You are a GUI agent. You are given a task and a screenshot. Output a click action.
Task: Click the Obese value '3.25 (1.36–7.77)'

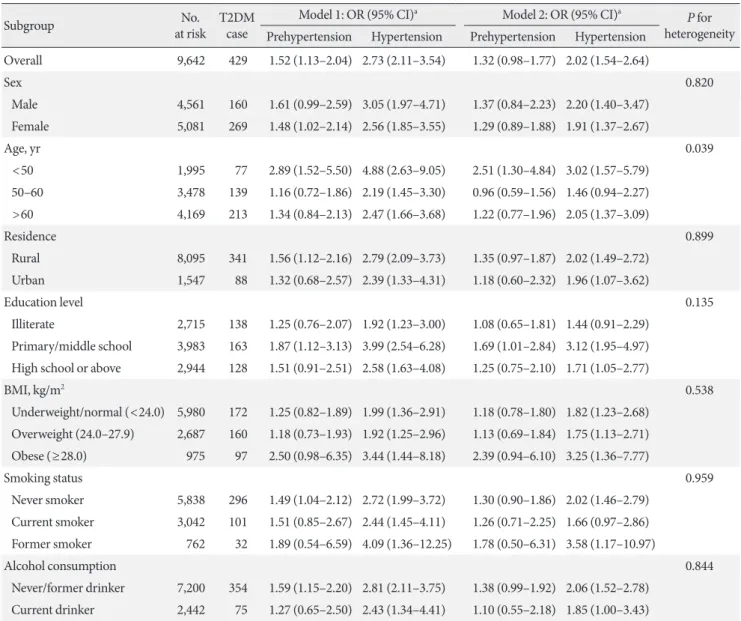click(x=608, y=456)
